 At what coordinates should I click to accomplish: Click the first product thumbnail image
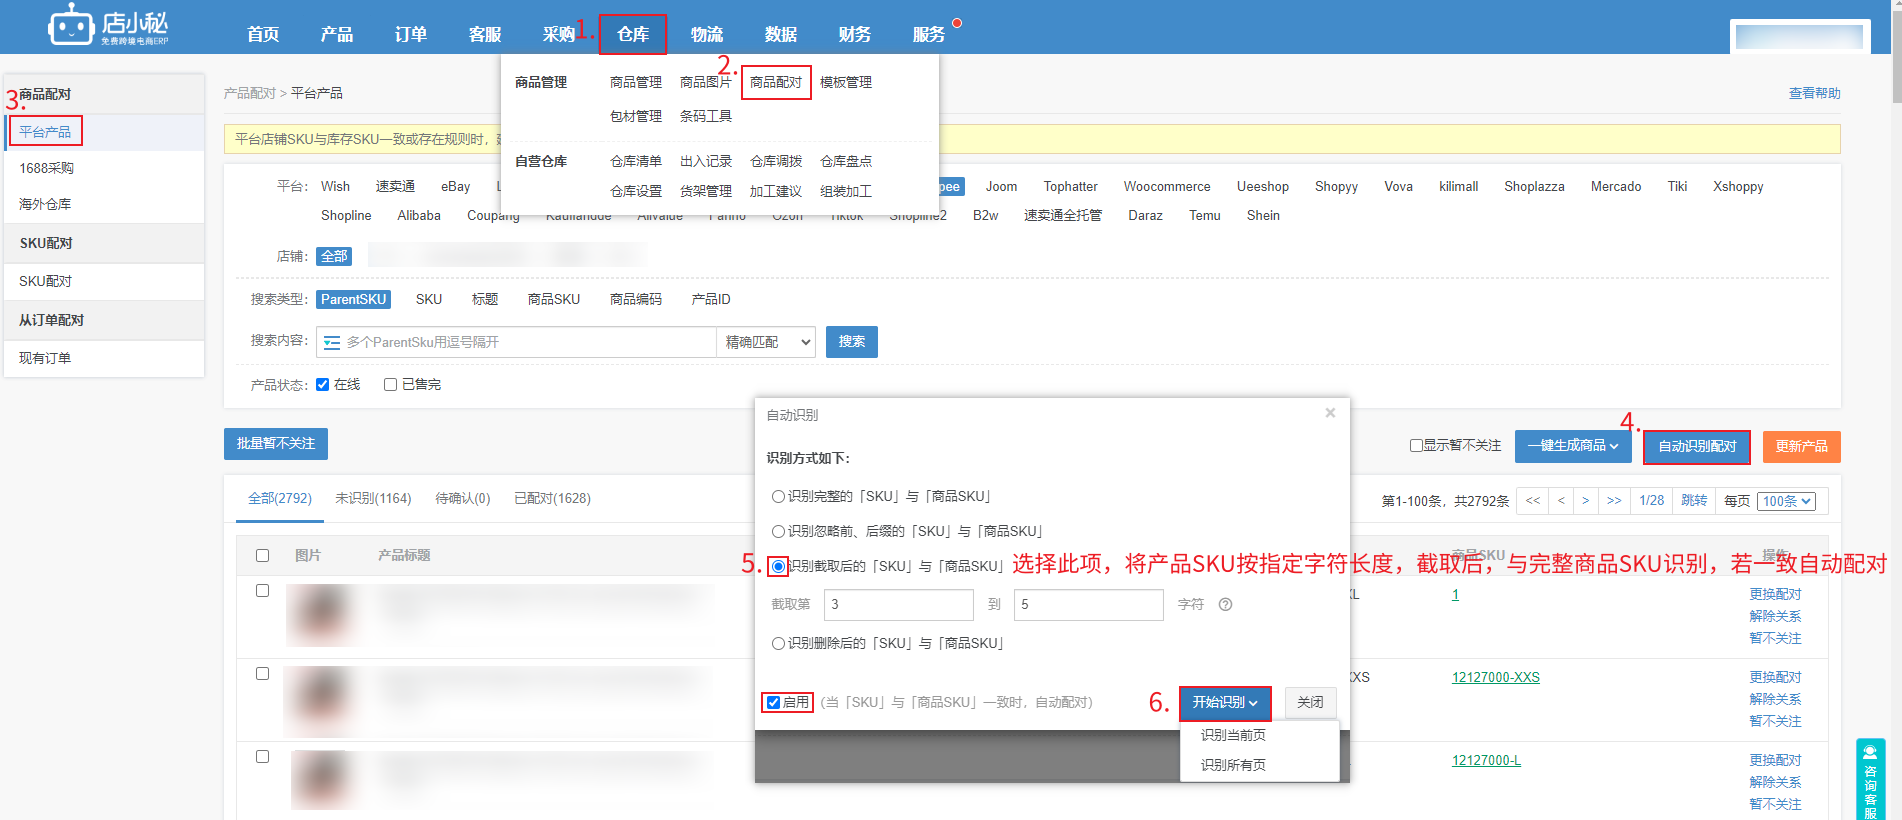tap(322, 615)
